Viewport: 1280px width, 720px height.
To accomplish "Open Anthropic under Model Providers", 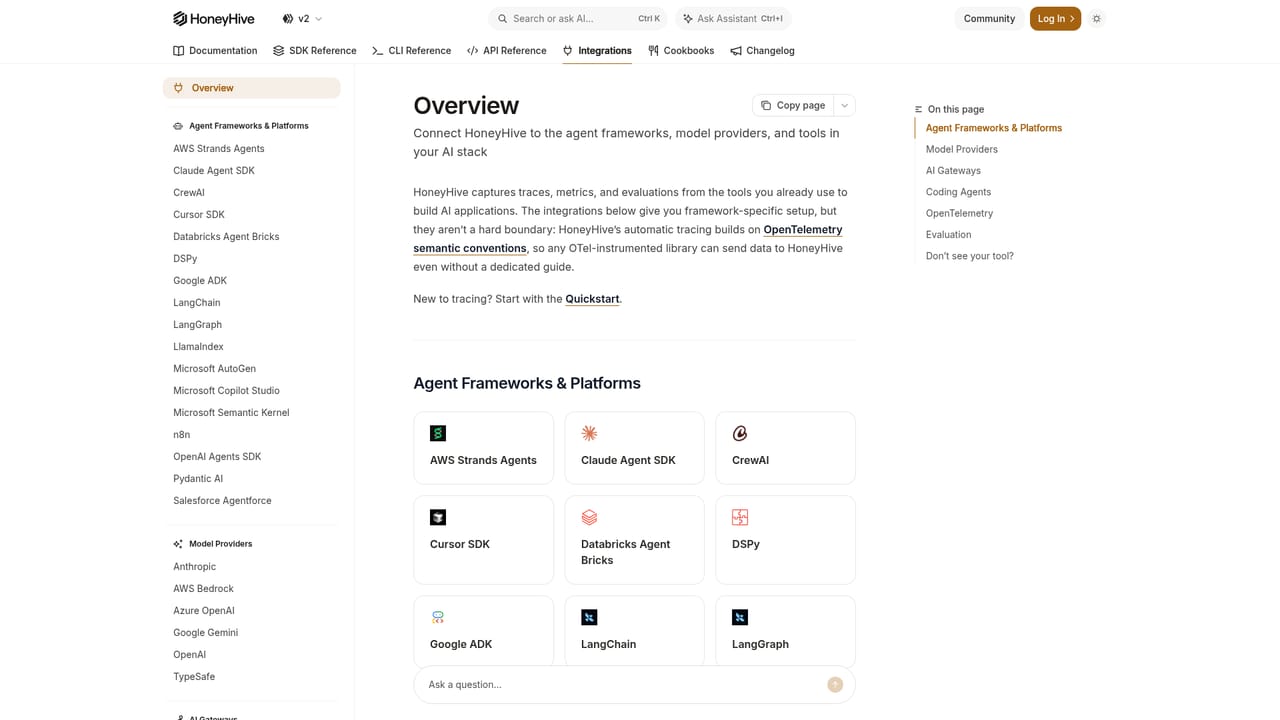I will [194, 566].
